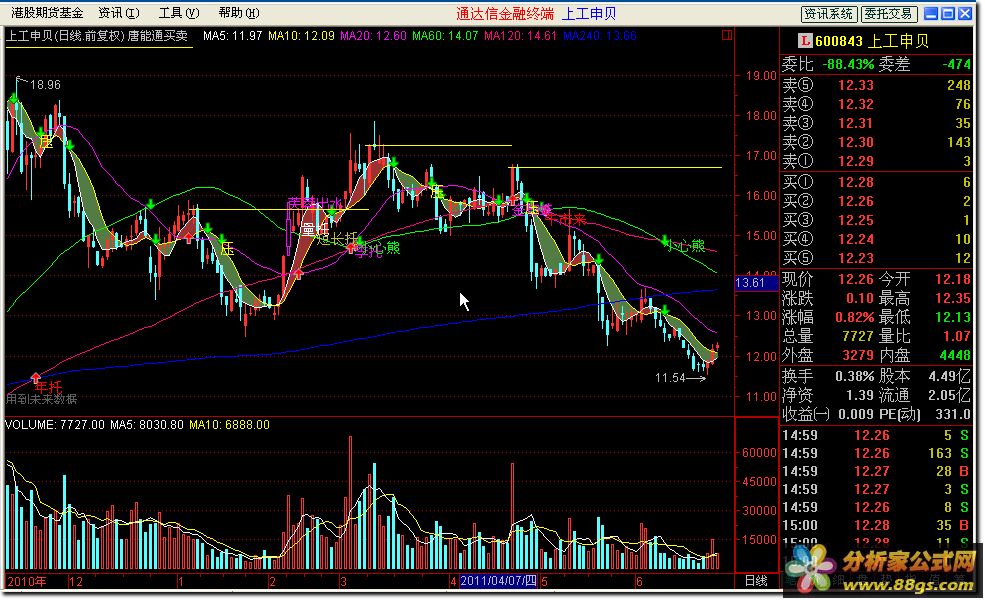Select the 600843 上工申贝 stock title
Viewport: 985px width, 600px height.
[x=871, y=41]
